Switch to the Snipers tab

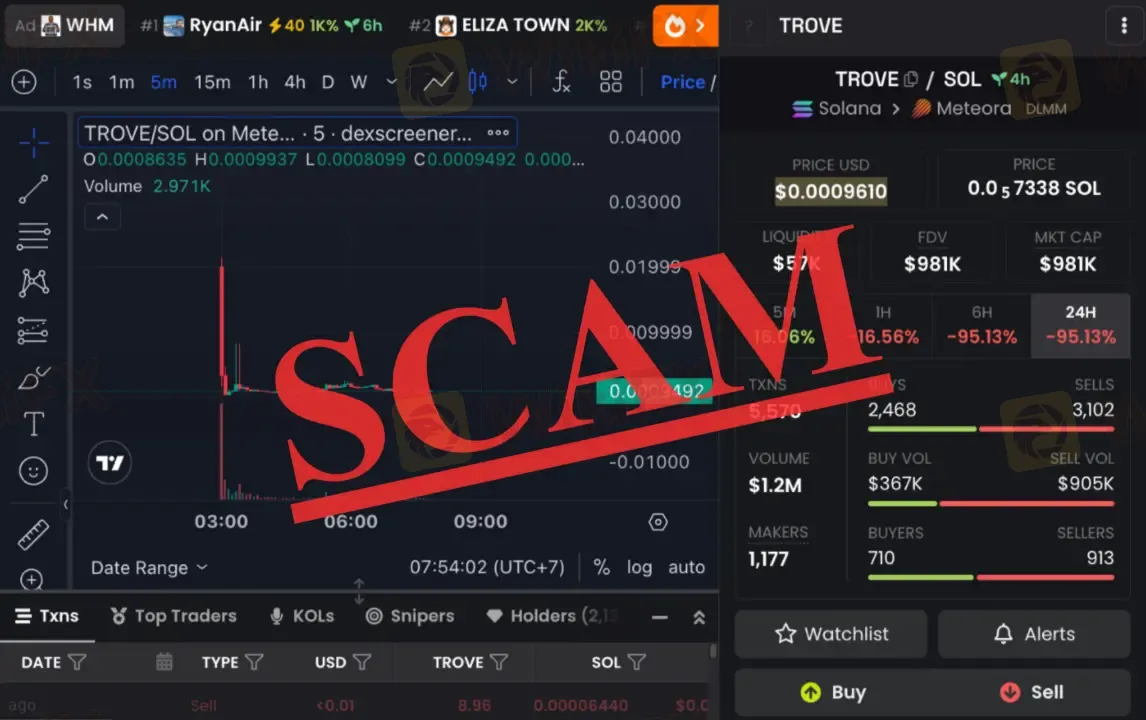pos(410,616)
